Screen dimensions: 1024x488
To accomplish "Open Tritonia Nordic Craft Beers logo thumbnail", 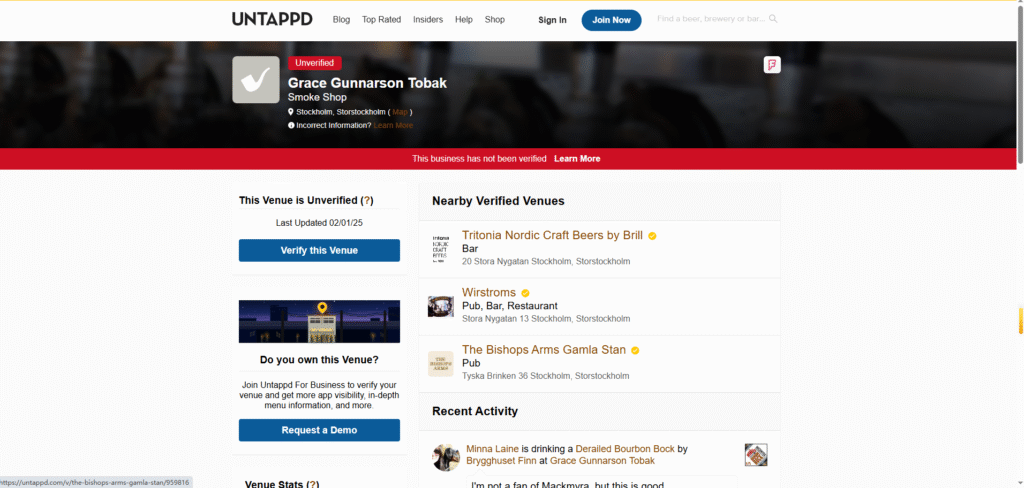I will click(441, 249).
